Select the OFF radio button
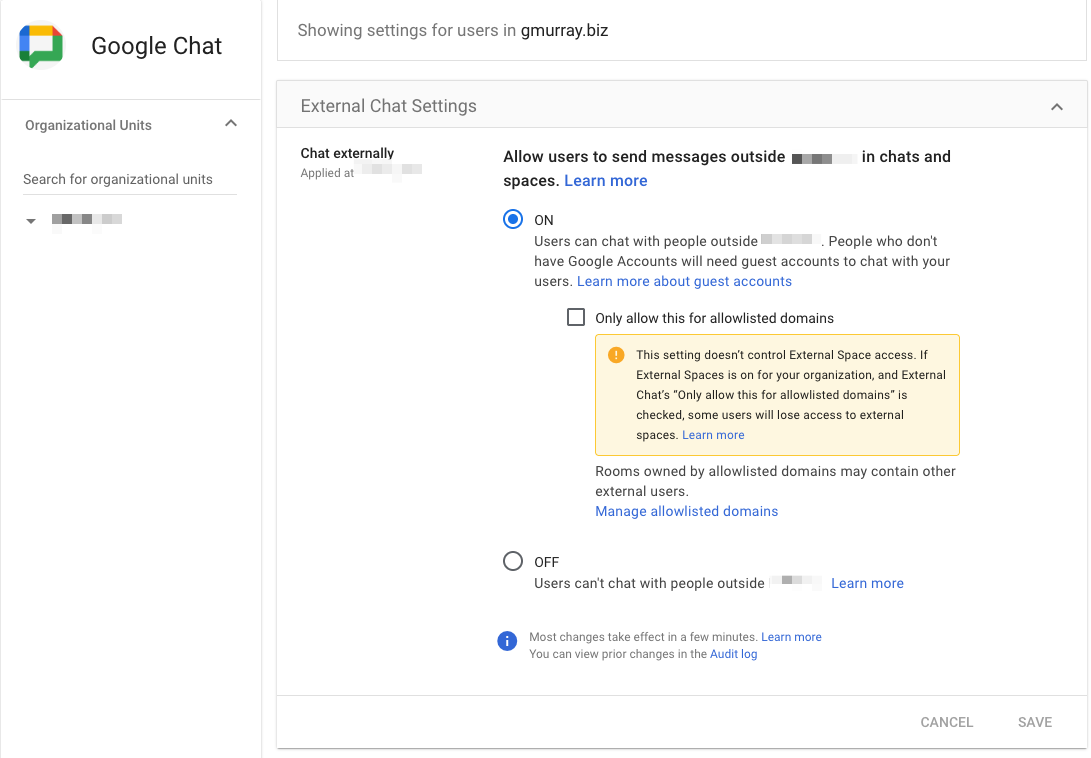 point(513,561)
